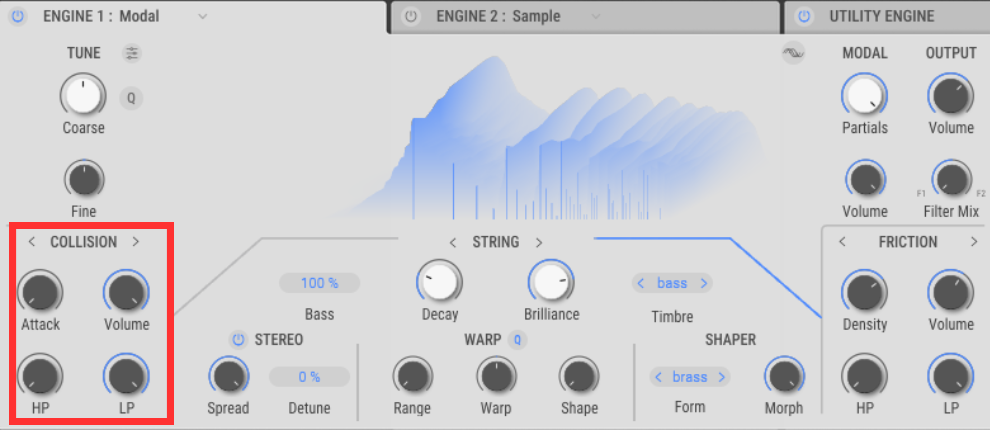Click the Collision HP knob
Image resolution: width=990 pixels, height=430 pixels.
click(x=40, y=376)
